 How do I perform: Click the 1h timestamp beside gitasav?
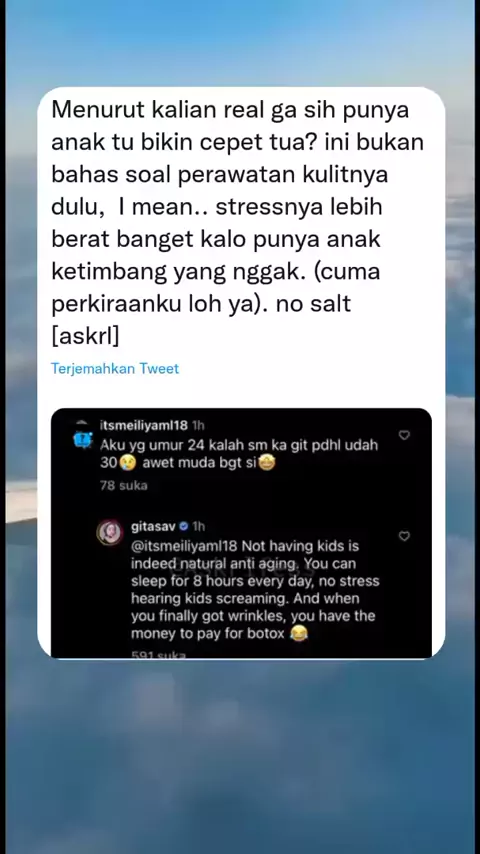199,527
